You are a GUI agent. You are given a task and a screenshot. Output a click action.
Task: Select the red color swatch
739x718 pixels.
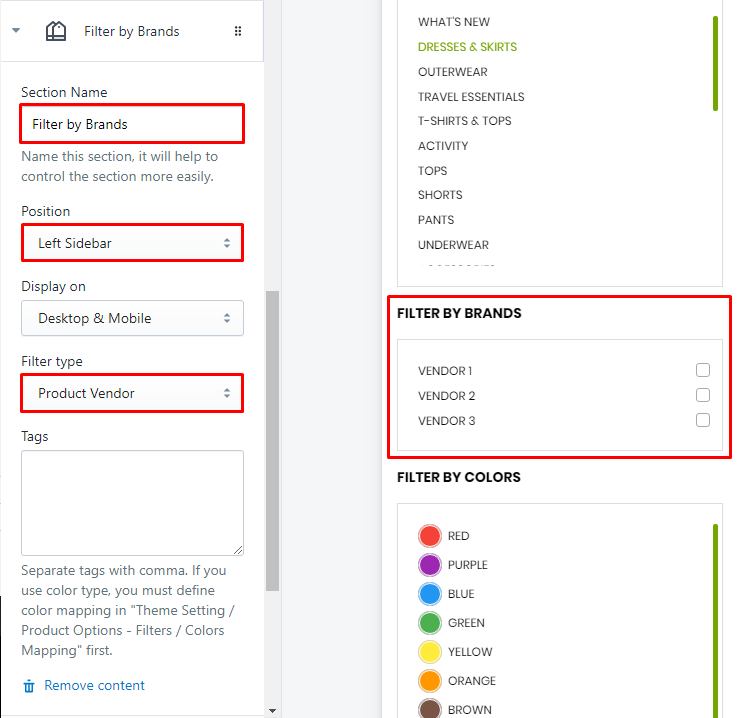(x=430, y=536)
